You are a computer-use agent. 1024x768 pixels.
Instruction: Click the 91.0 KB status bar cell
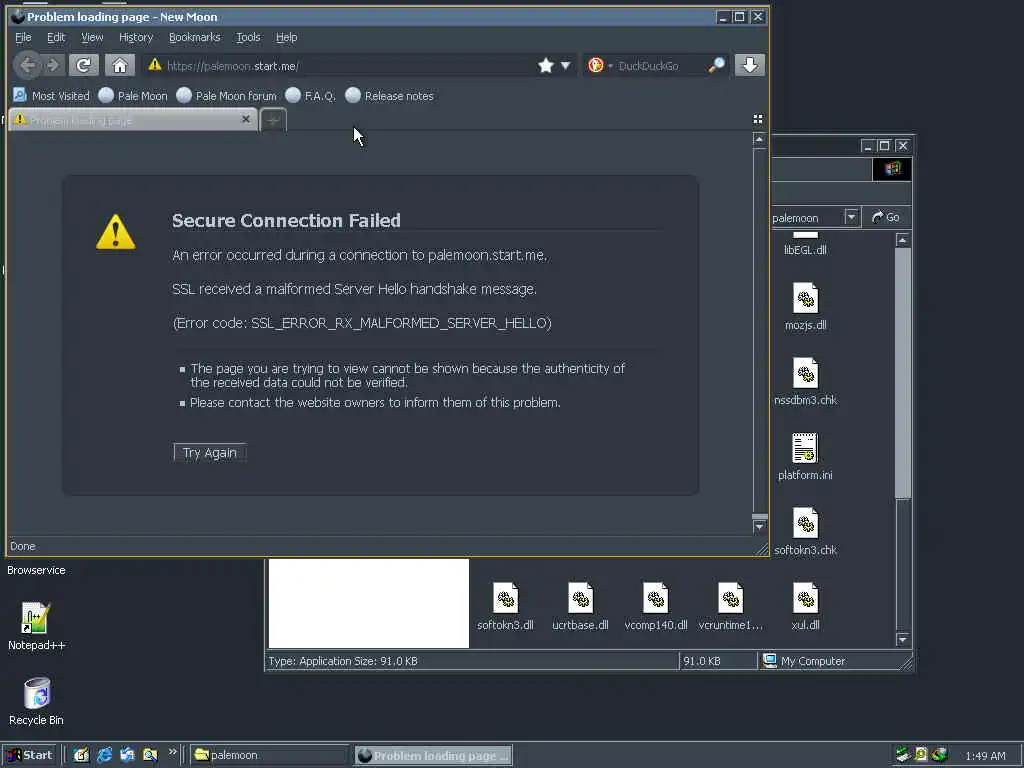coord(717,661)
